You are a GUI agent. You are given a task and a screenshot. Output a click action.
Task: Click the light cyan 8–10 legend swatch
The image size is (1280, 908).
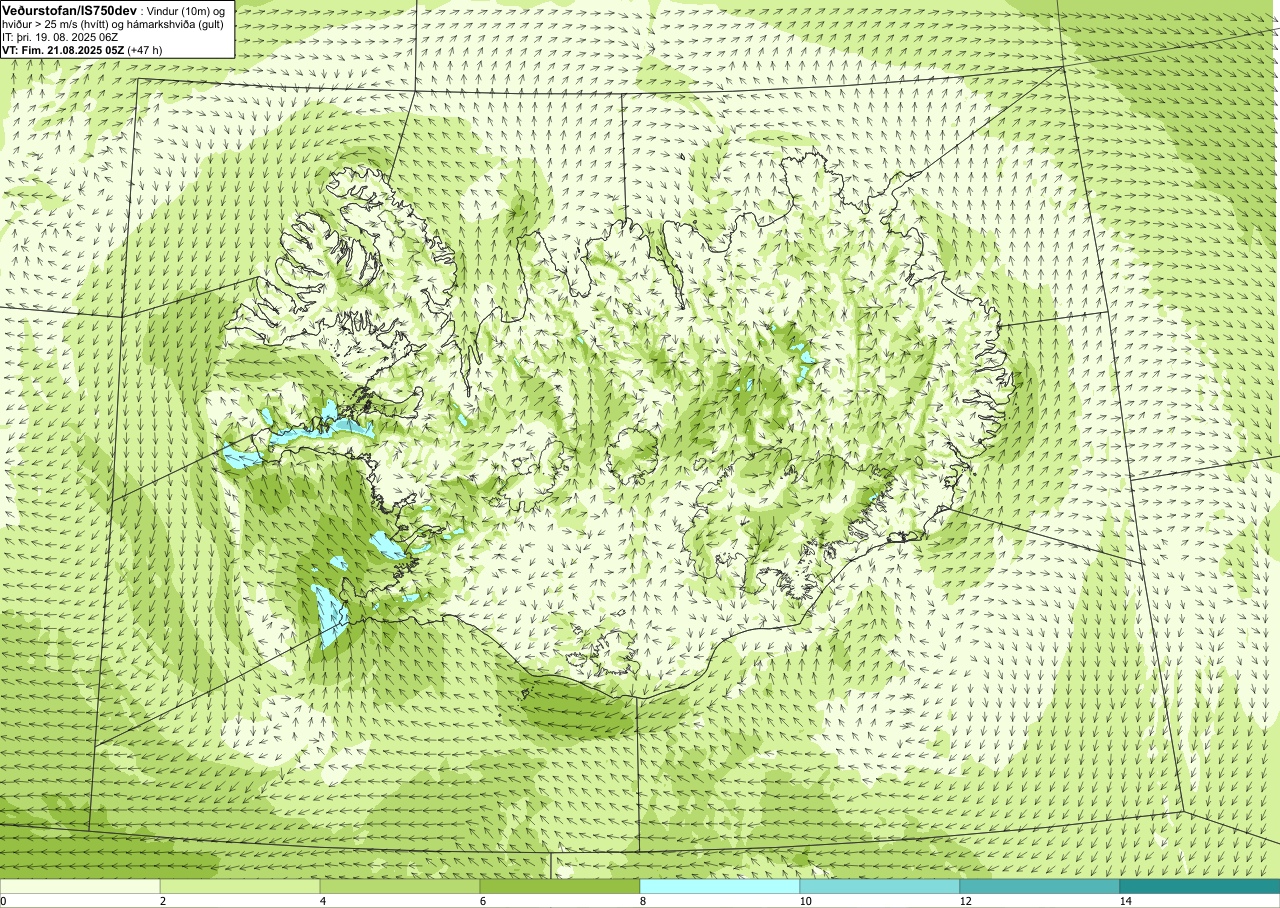coord(720,886)
